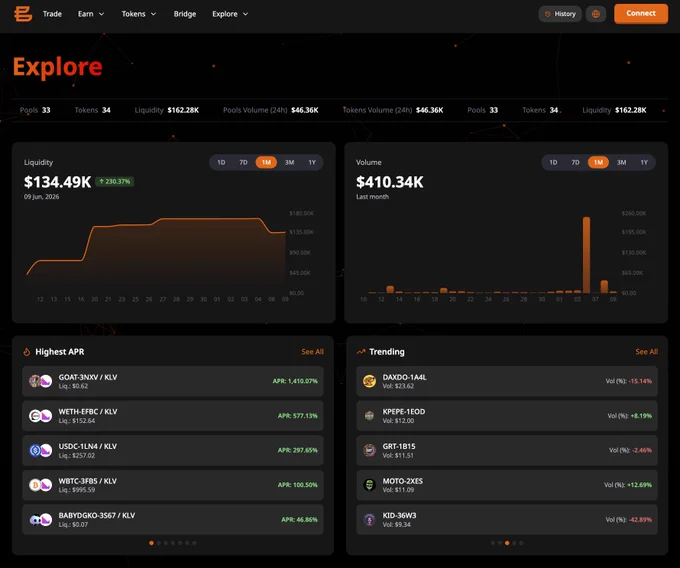Open the Bridge page
The image size is (680, 568).
pos(185,14)
